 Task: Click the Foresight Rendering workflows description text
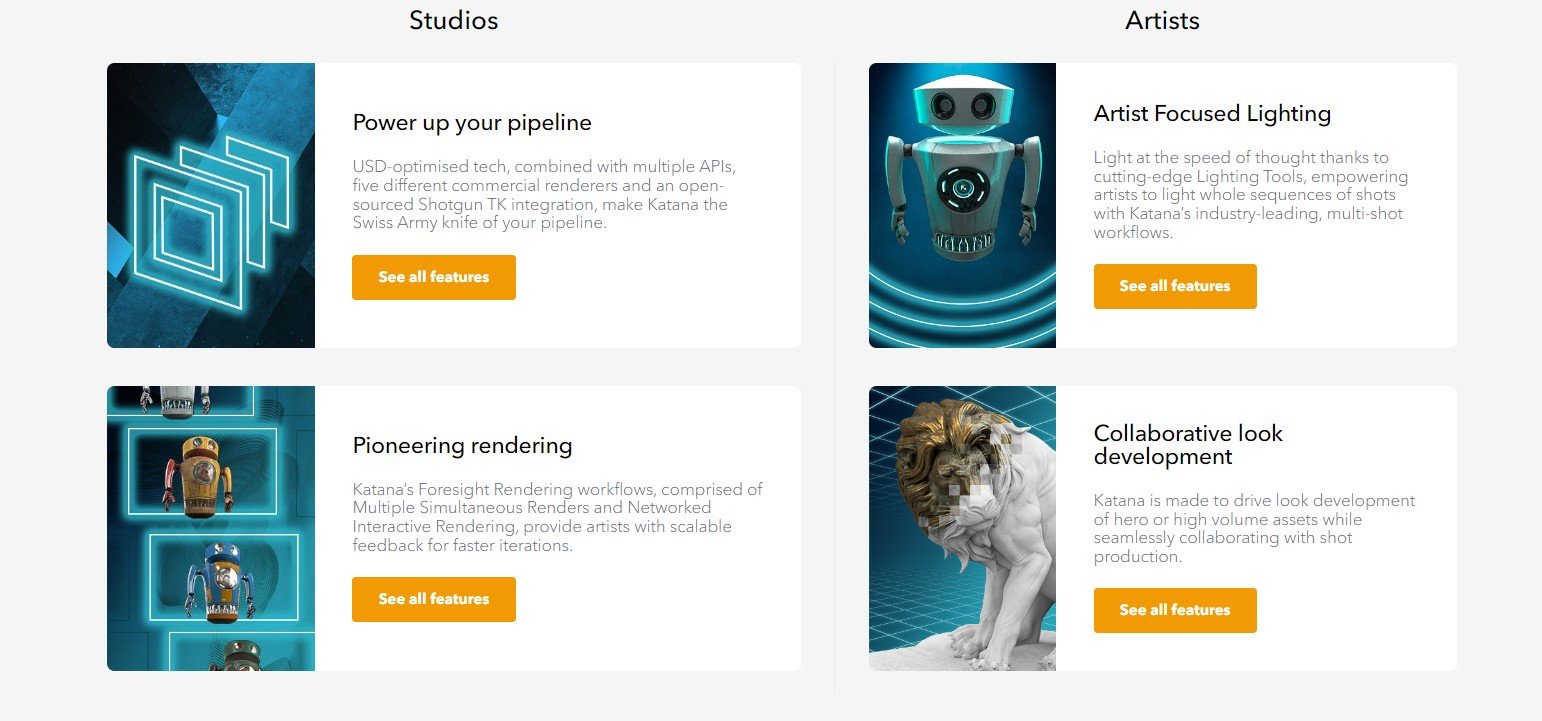click(x=557, y=517)
